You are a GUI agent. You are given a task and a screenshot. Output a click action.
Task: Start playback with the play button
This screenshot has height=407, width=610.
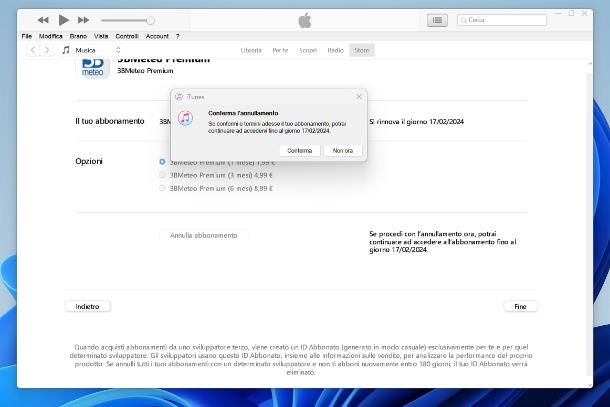point(63,20)
